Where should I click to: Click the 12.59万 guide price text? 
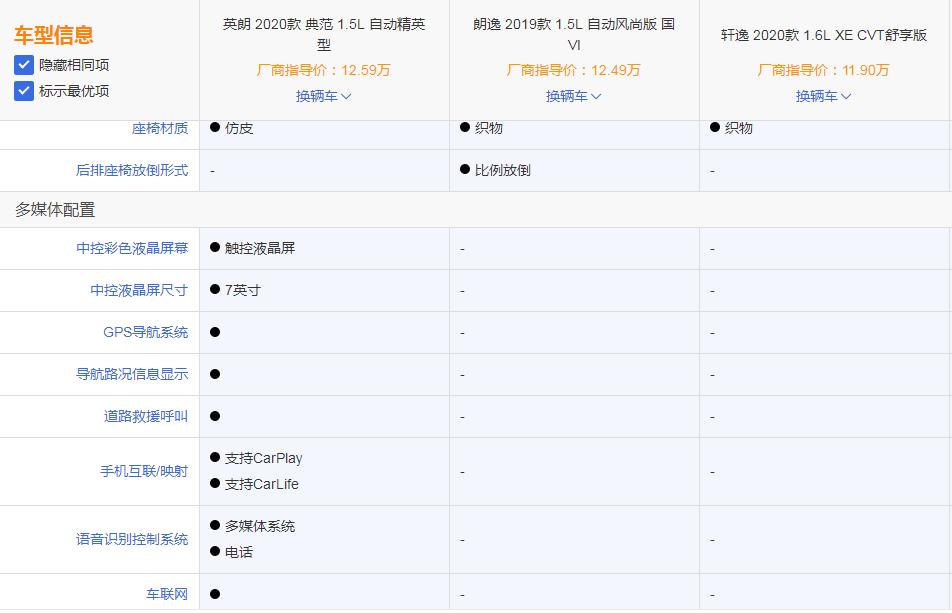click(323, 71)
